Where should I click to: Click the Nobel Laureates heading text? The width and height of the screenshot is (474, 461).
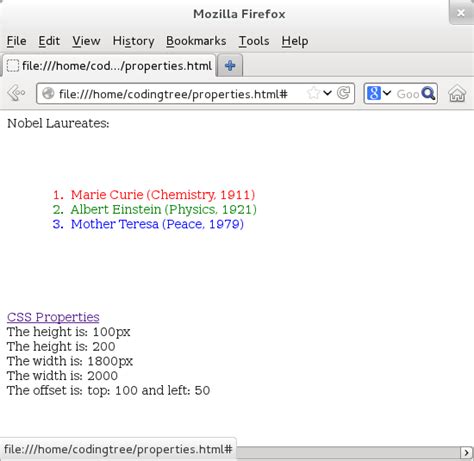(58, 123)
